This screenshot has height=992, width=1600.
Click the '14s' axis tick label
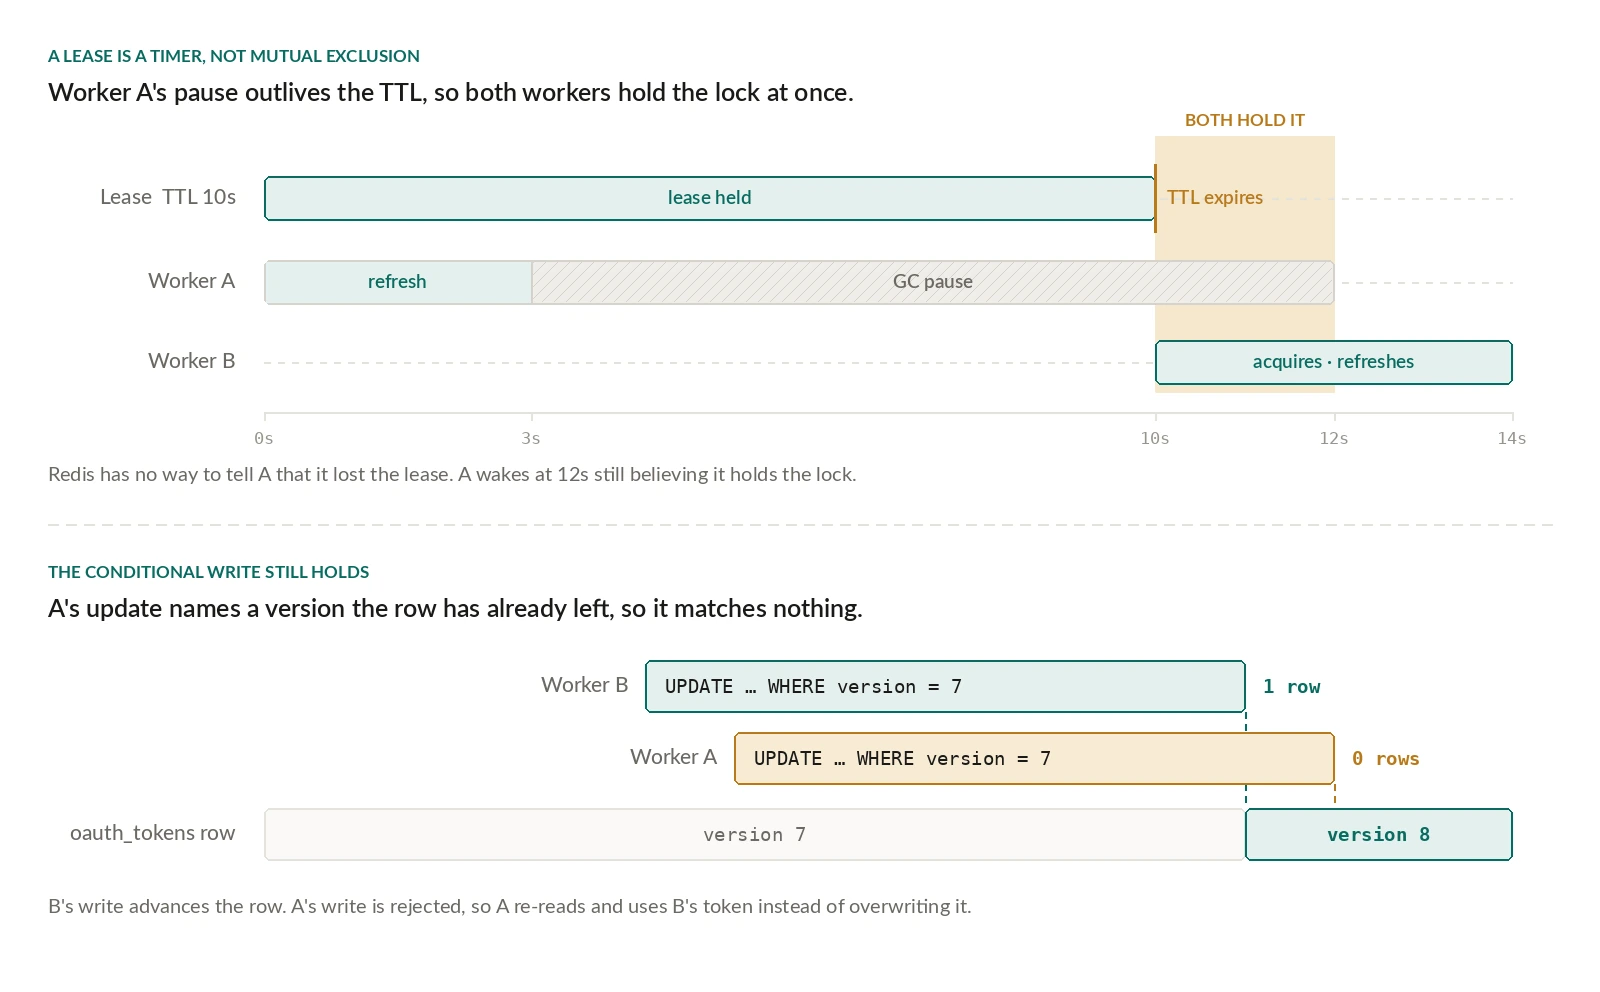[1512, 438]
